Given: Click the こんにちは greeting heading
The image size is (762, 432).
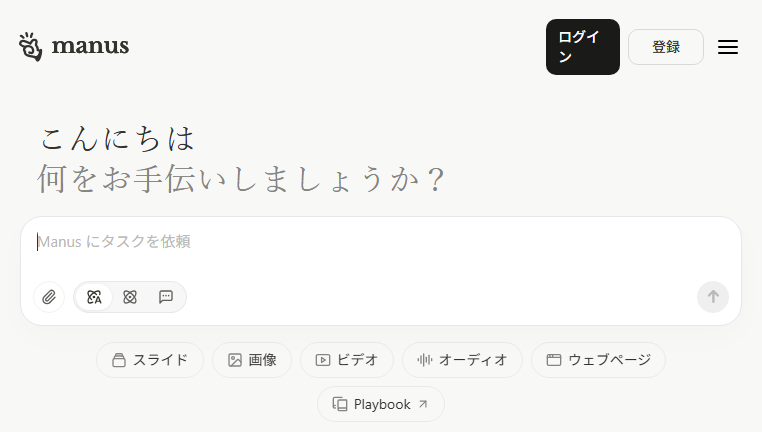Looking at the screenshot, I should pos(117,138).
